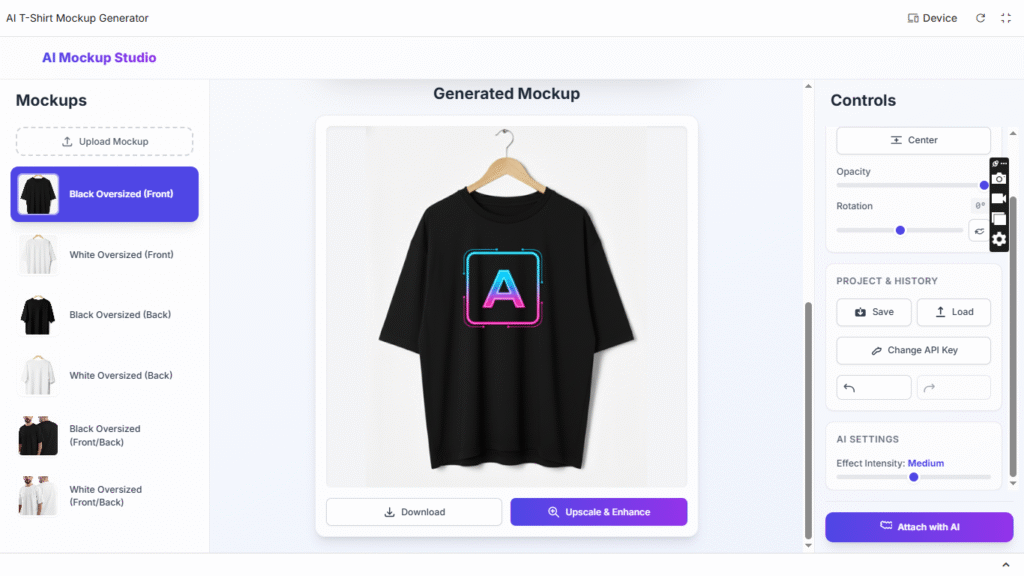Viewport: 1024px width, 576px height.
Task: Download the generated mockup
Action: point(414,512)
